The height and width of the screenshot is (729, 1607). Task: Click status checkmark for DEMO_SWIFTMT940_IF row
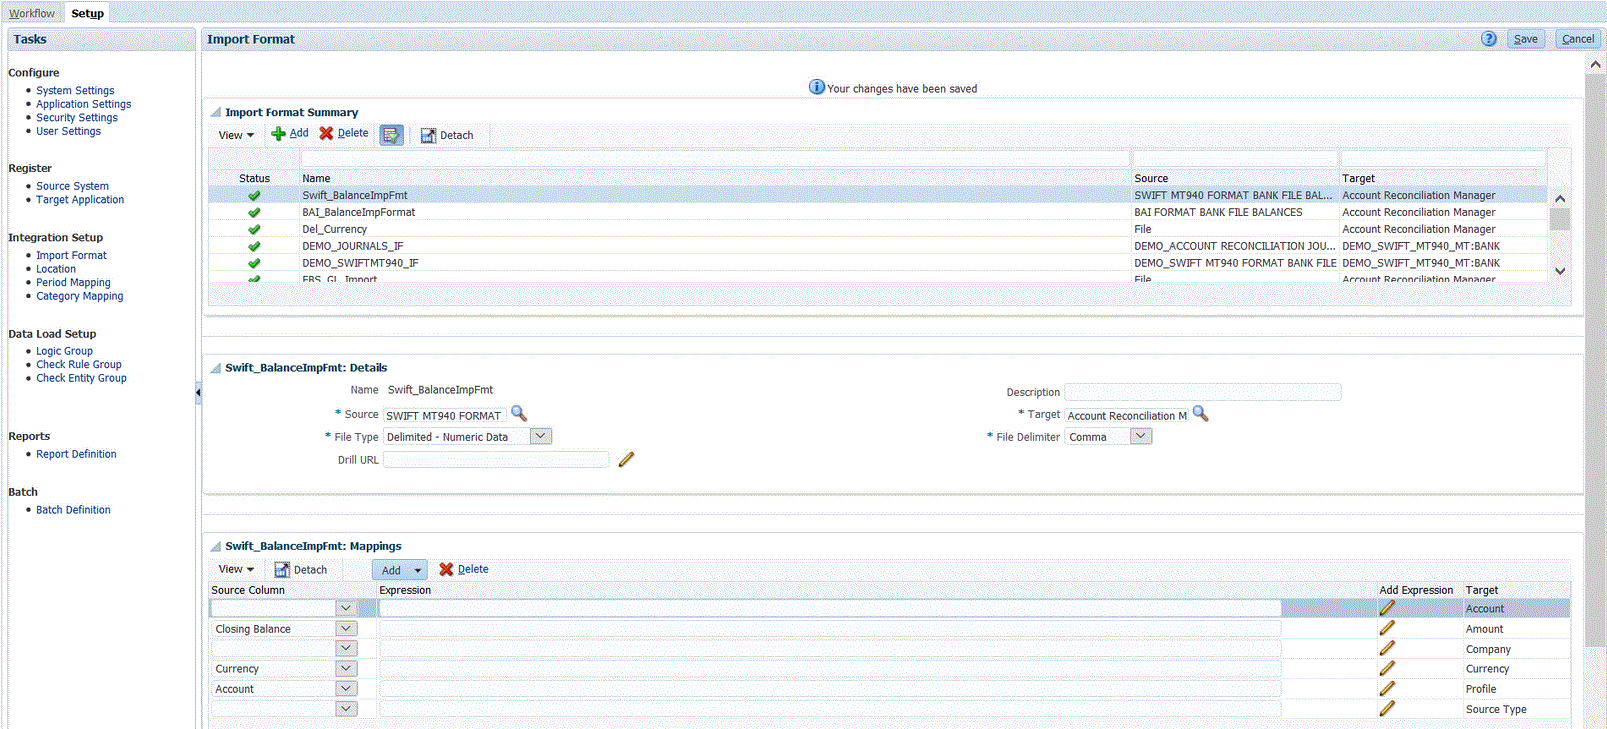click(254, 264)
